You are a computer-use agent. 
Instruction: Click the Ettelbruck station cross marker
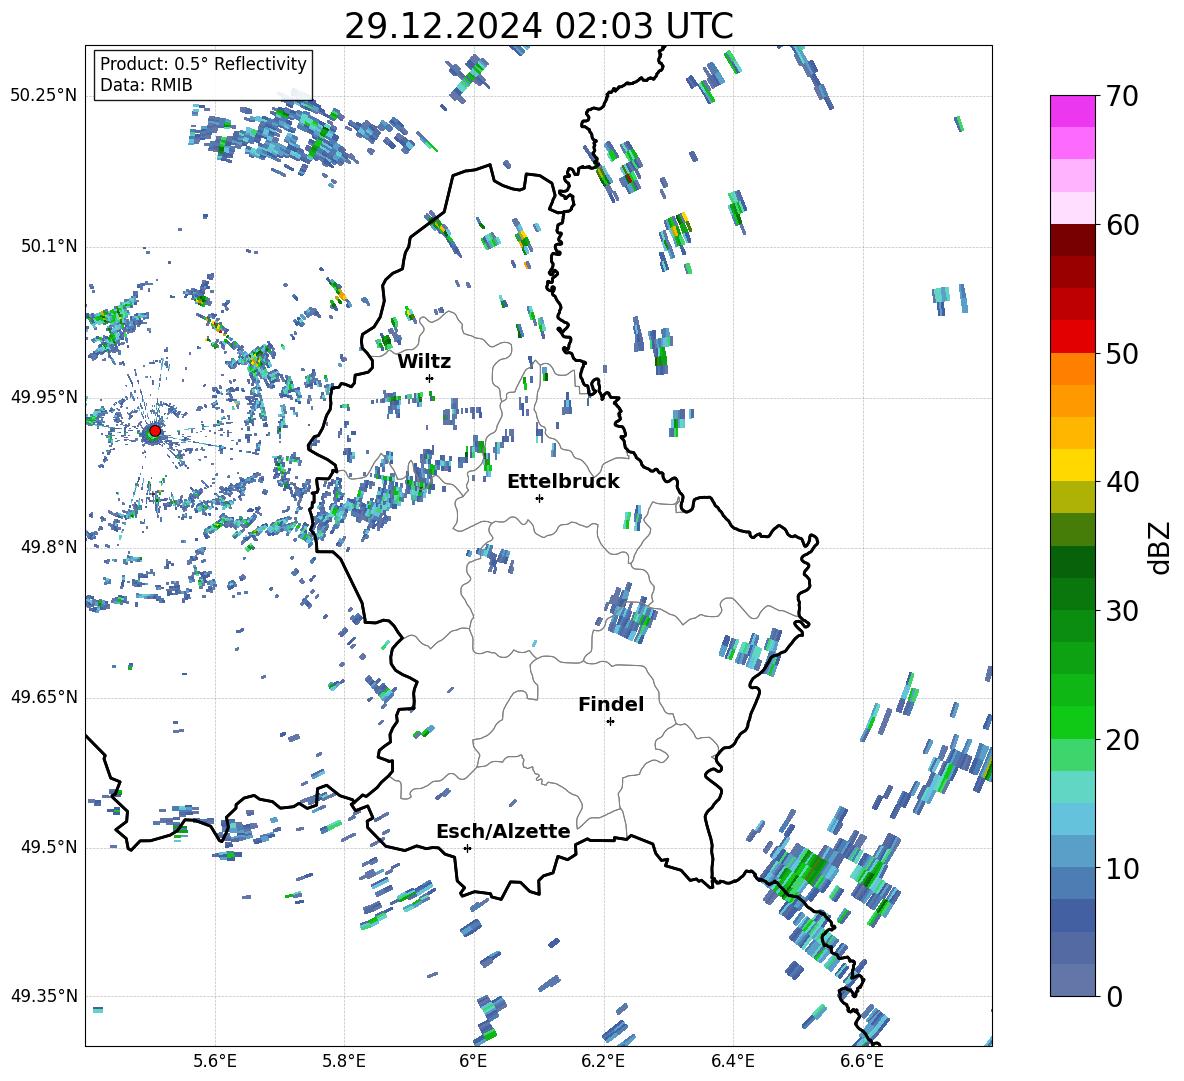(539, 498)
